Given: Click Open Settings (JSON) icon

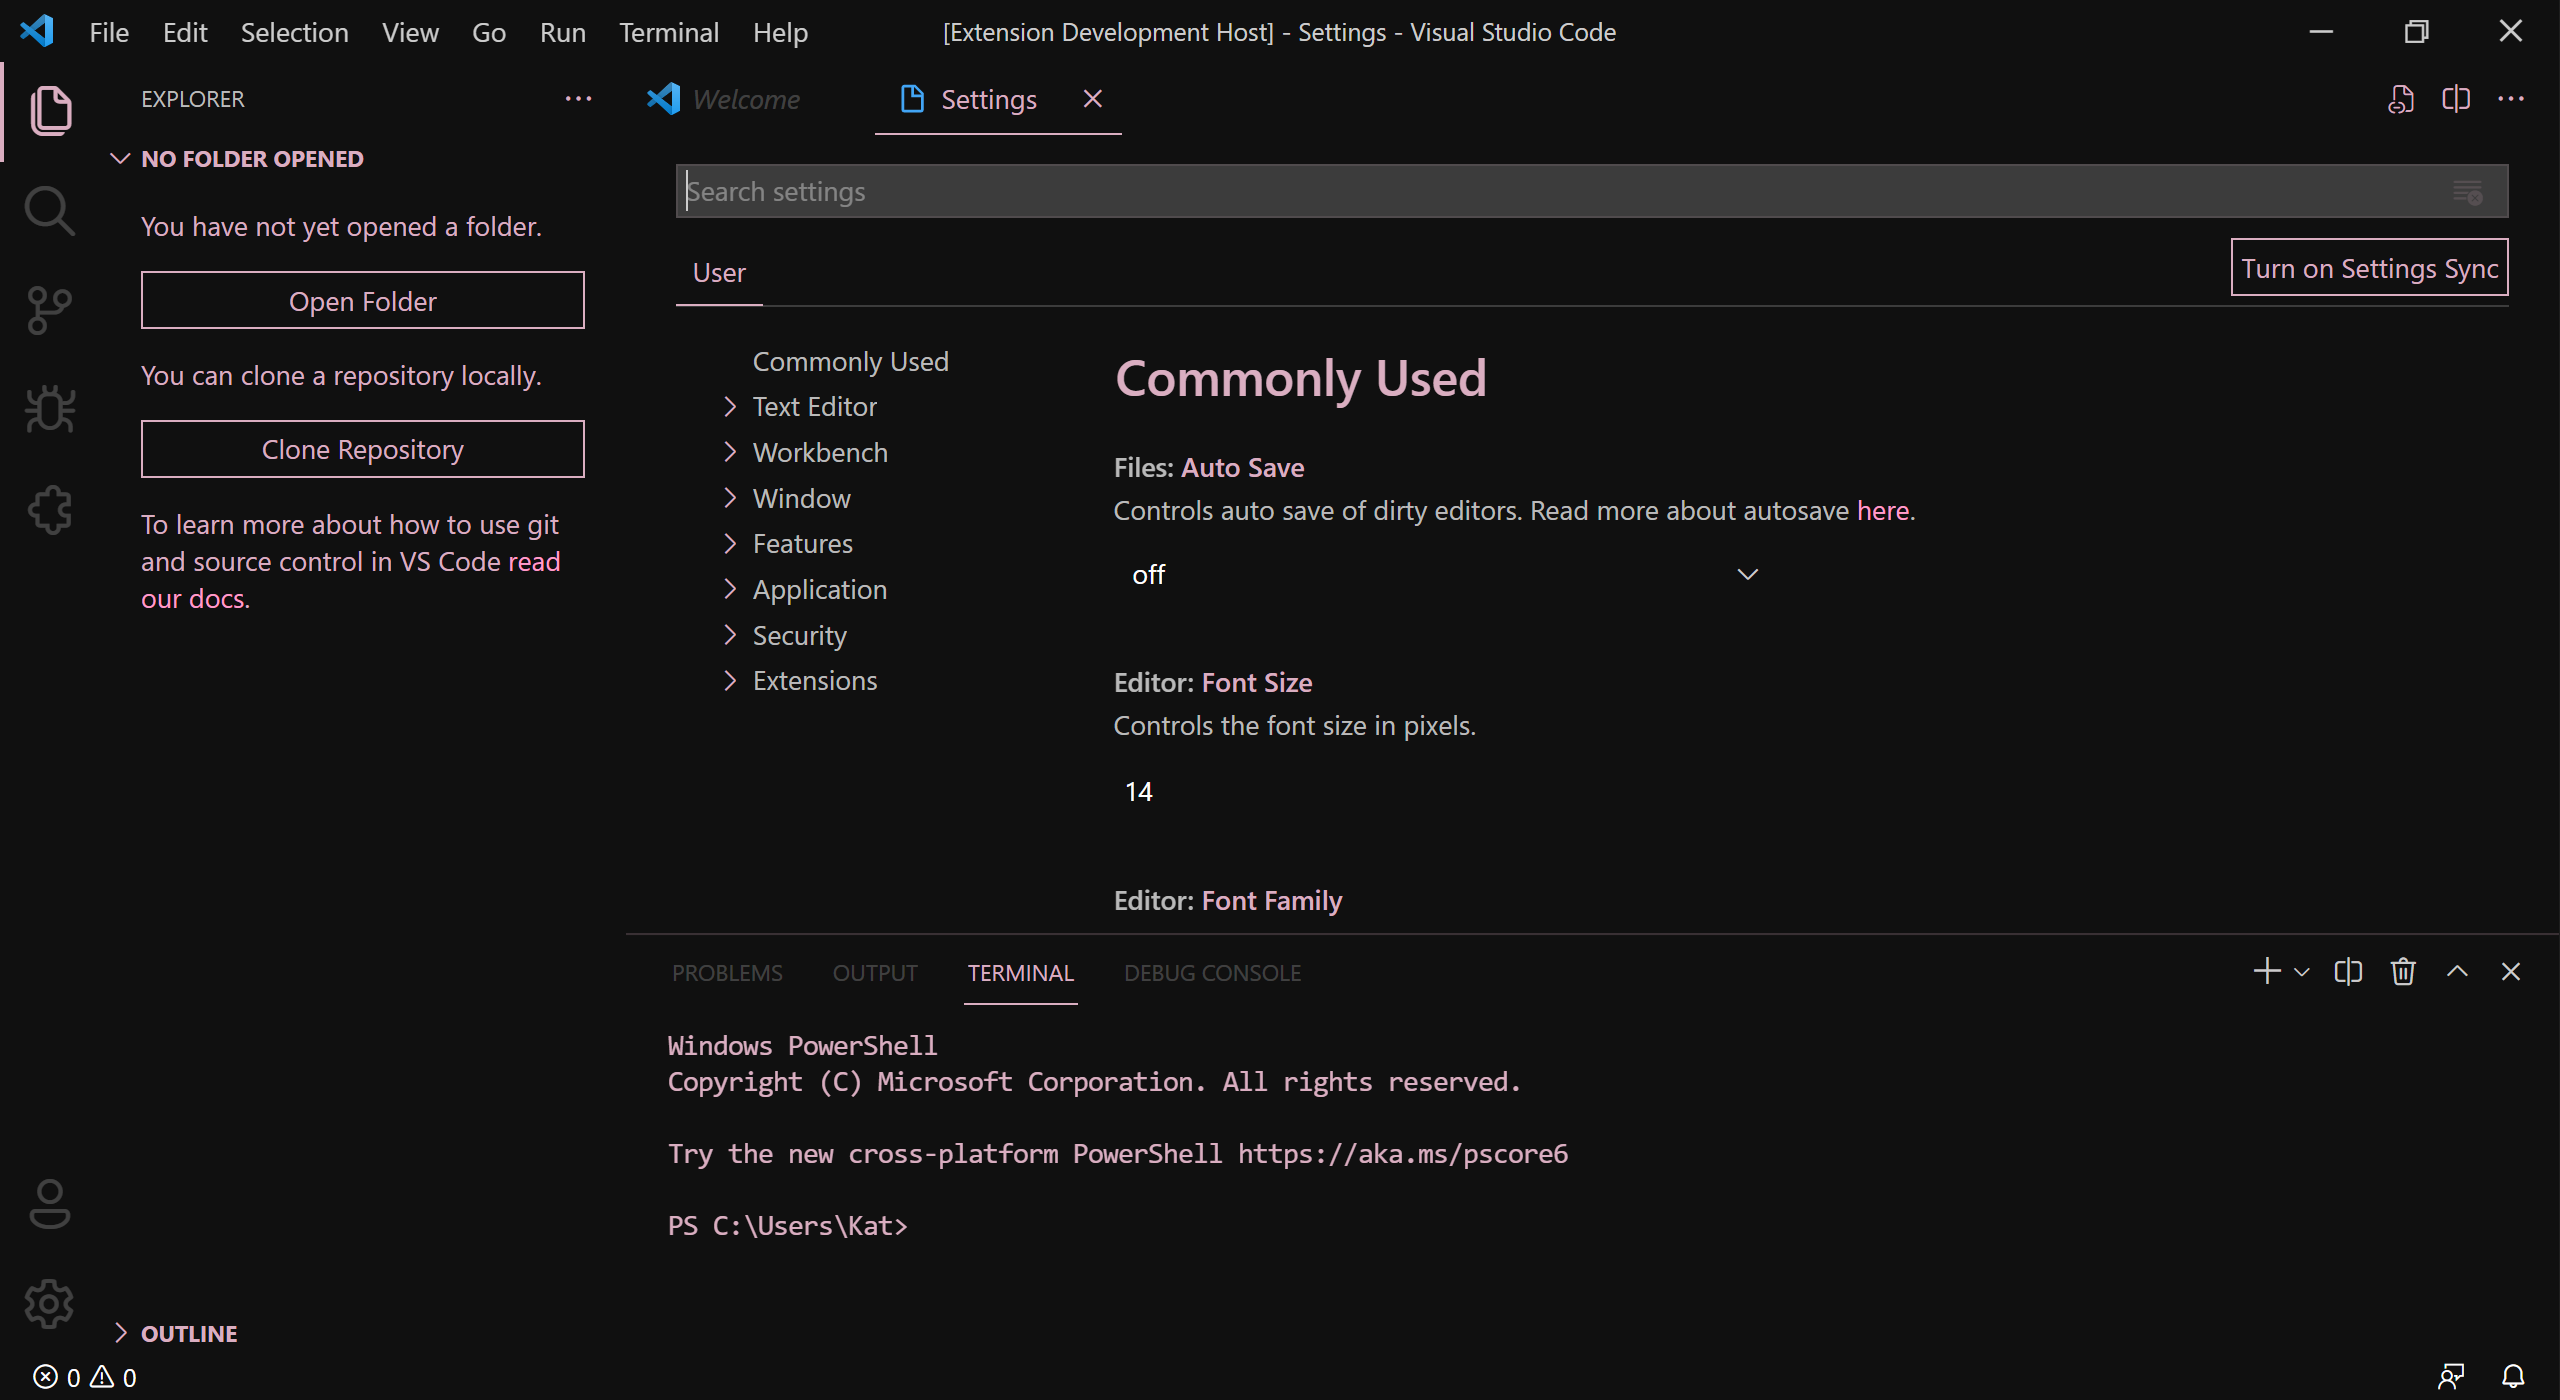Looking at the screenshot, I should (x=2400, y=99).
